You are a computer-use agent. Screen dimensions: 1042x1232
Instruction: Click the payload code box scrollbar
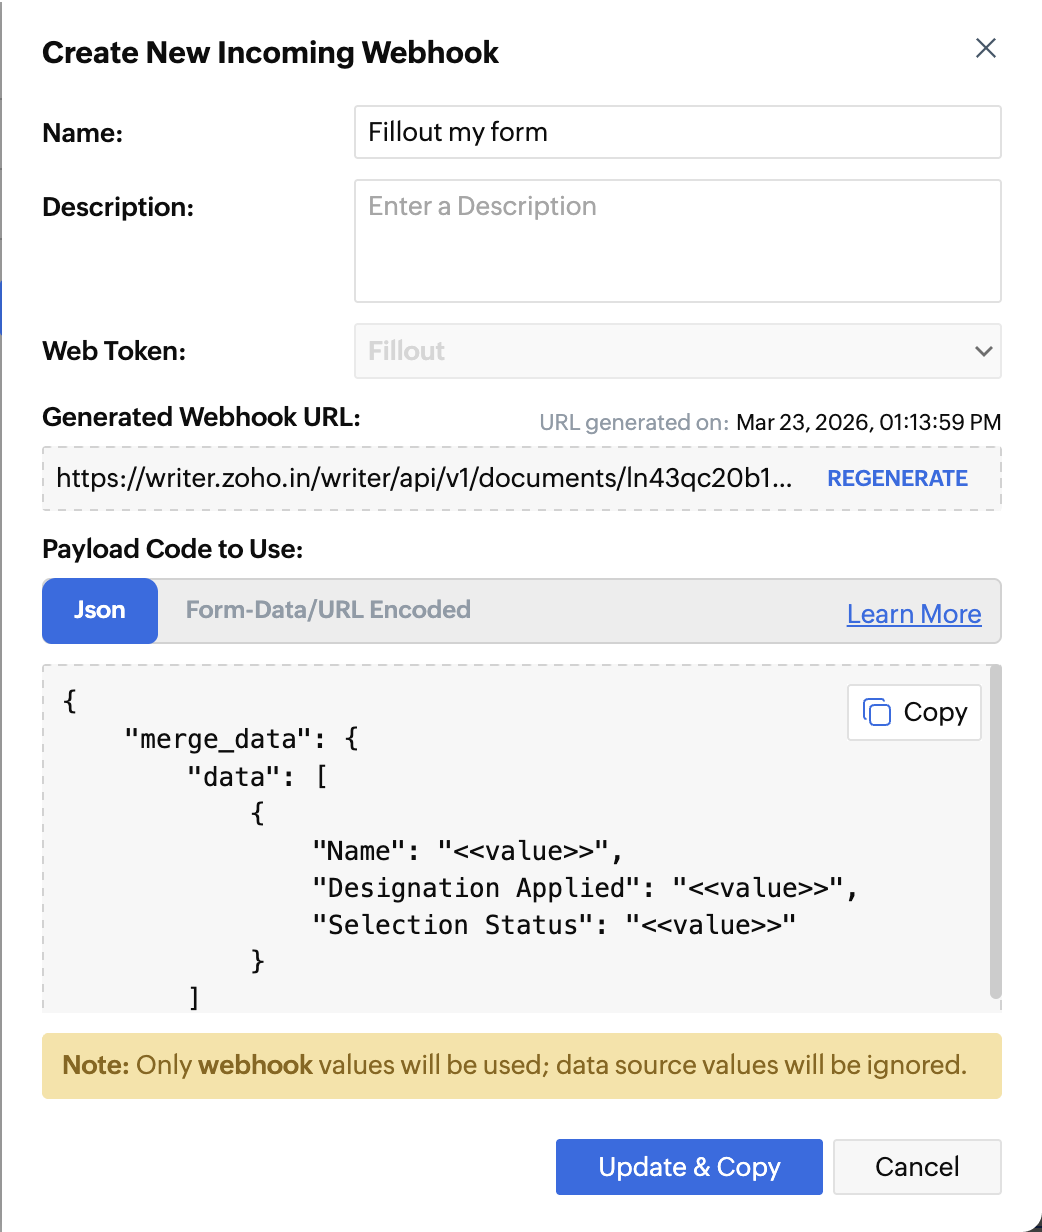click(995, 830)
